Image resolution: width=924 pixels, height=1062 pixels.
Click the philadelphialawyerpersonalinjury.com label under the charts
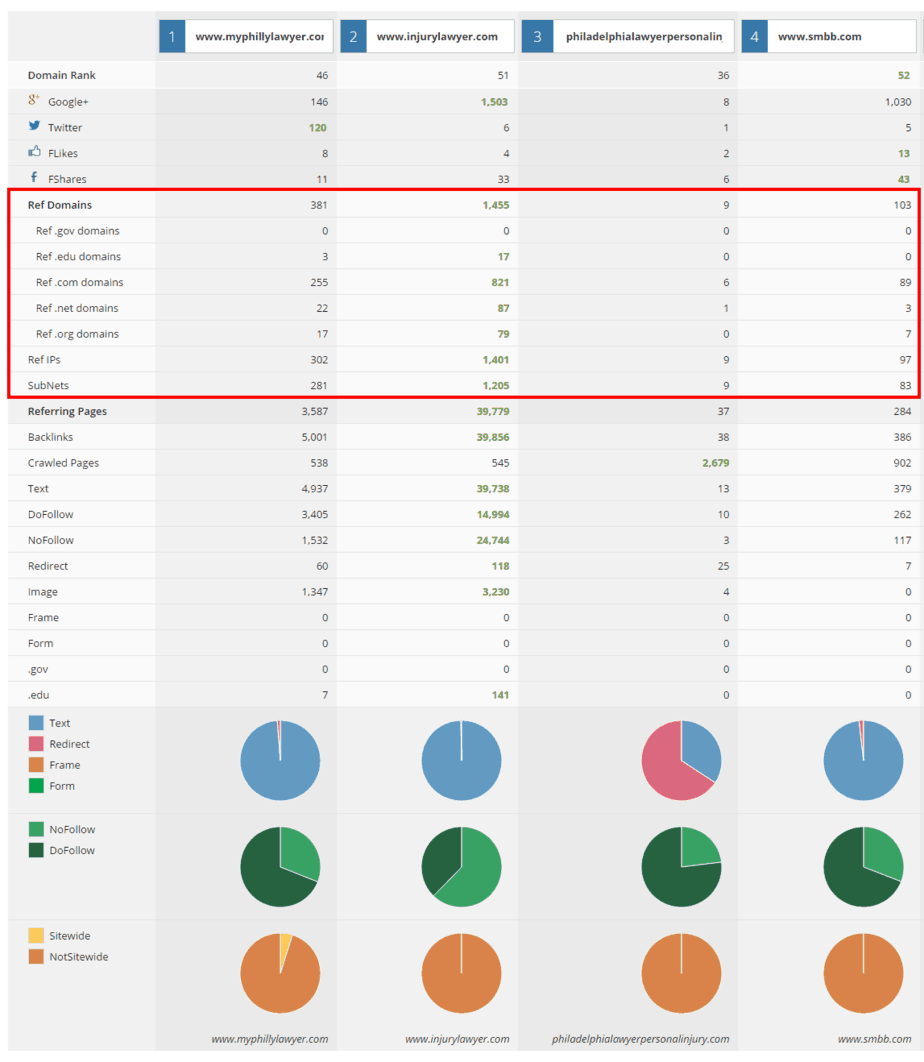tap(640, 1038)
